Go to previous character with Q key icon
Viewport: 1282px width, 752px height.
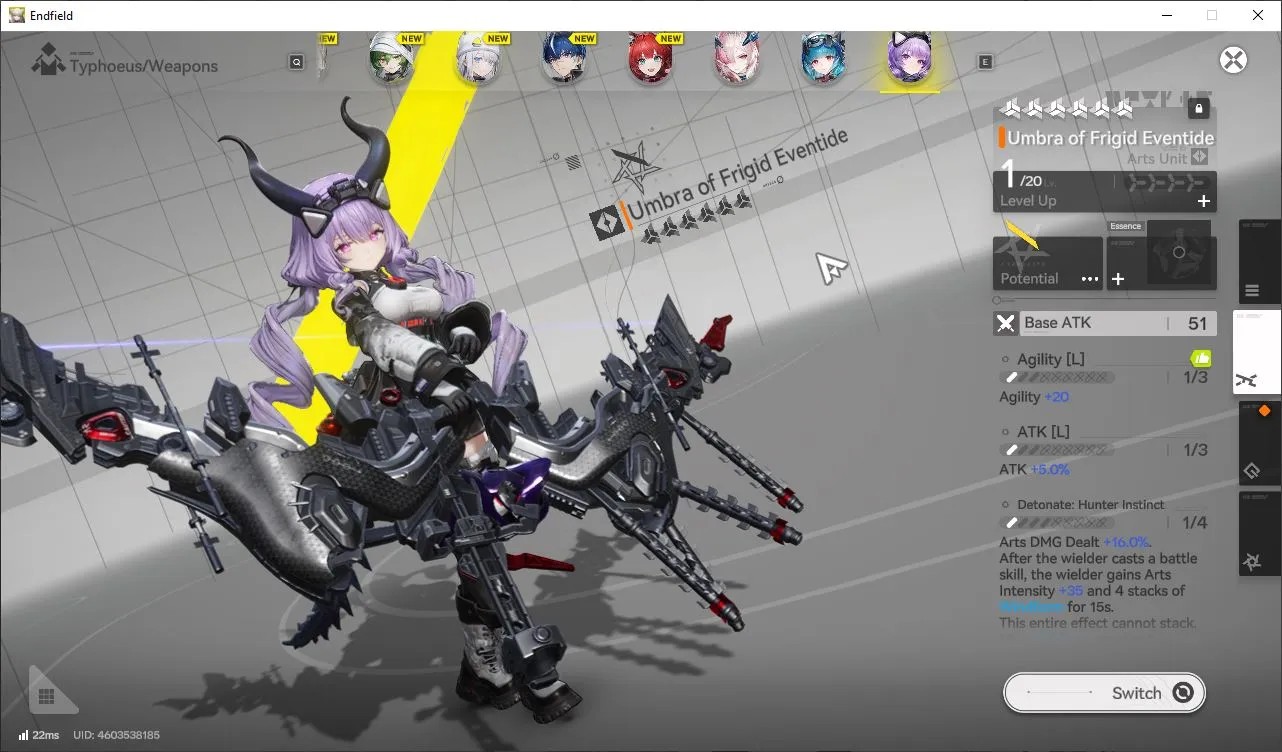coord(297,62)
